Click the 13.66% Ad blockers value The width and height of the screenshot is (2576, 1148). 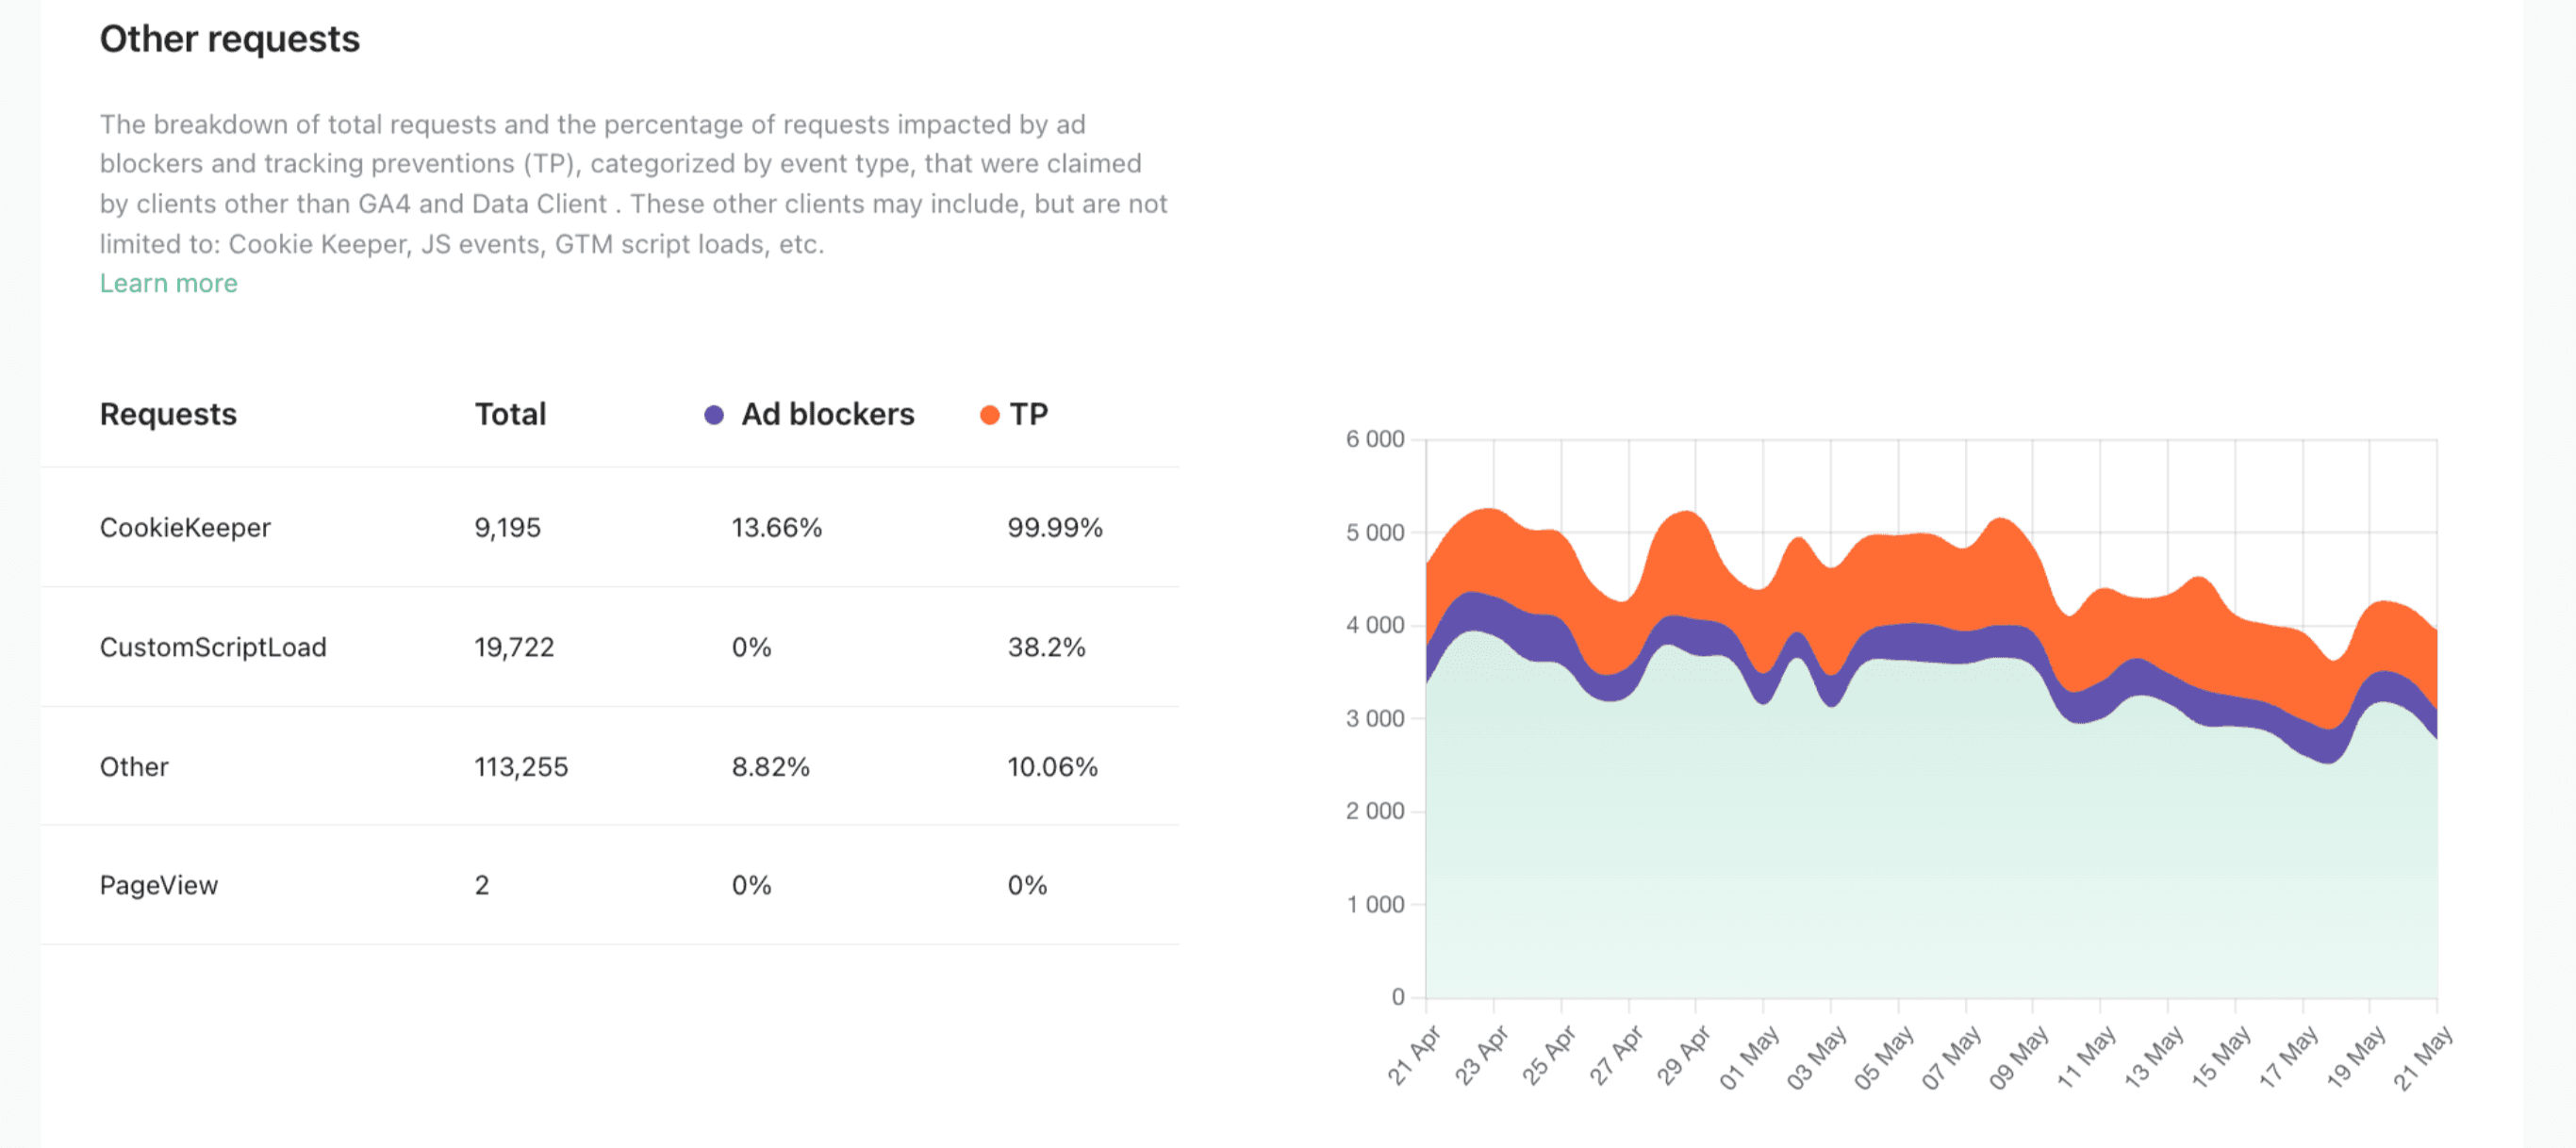point(776,527)
